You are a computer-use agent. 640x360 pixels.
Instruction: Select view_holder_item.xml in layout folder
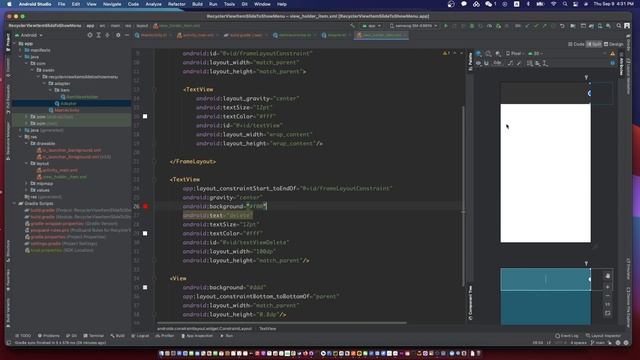[x=62, y=177]
